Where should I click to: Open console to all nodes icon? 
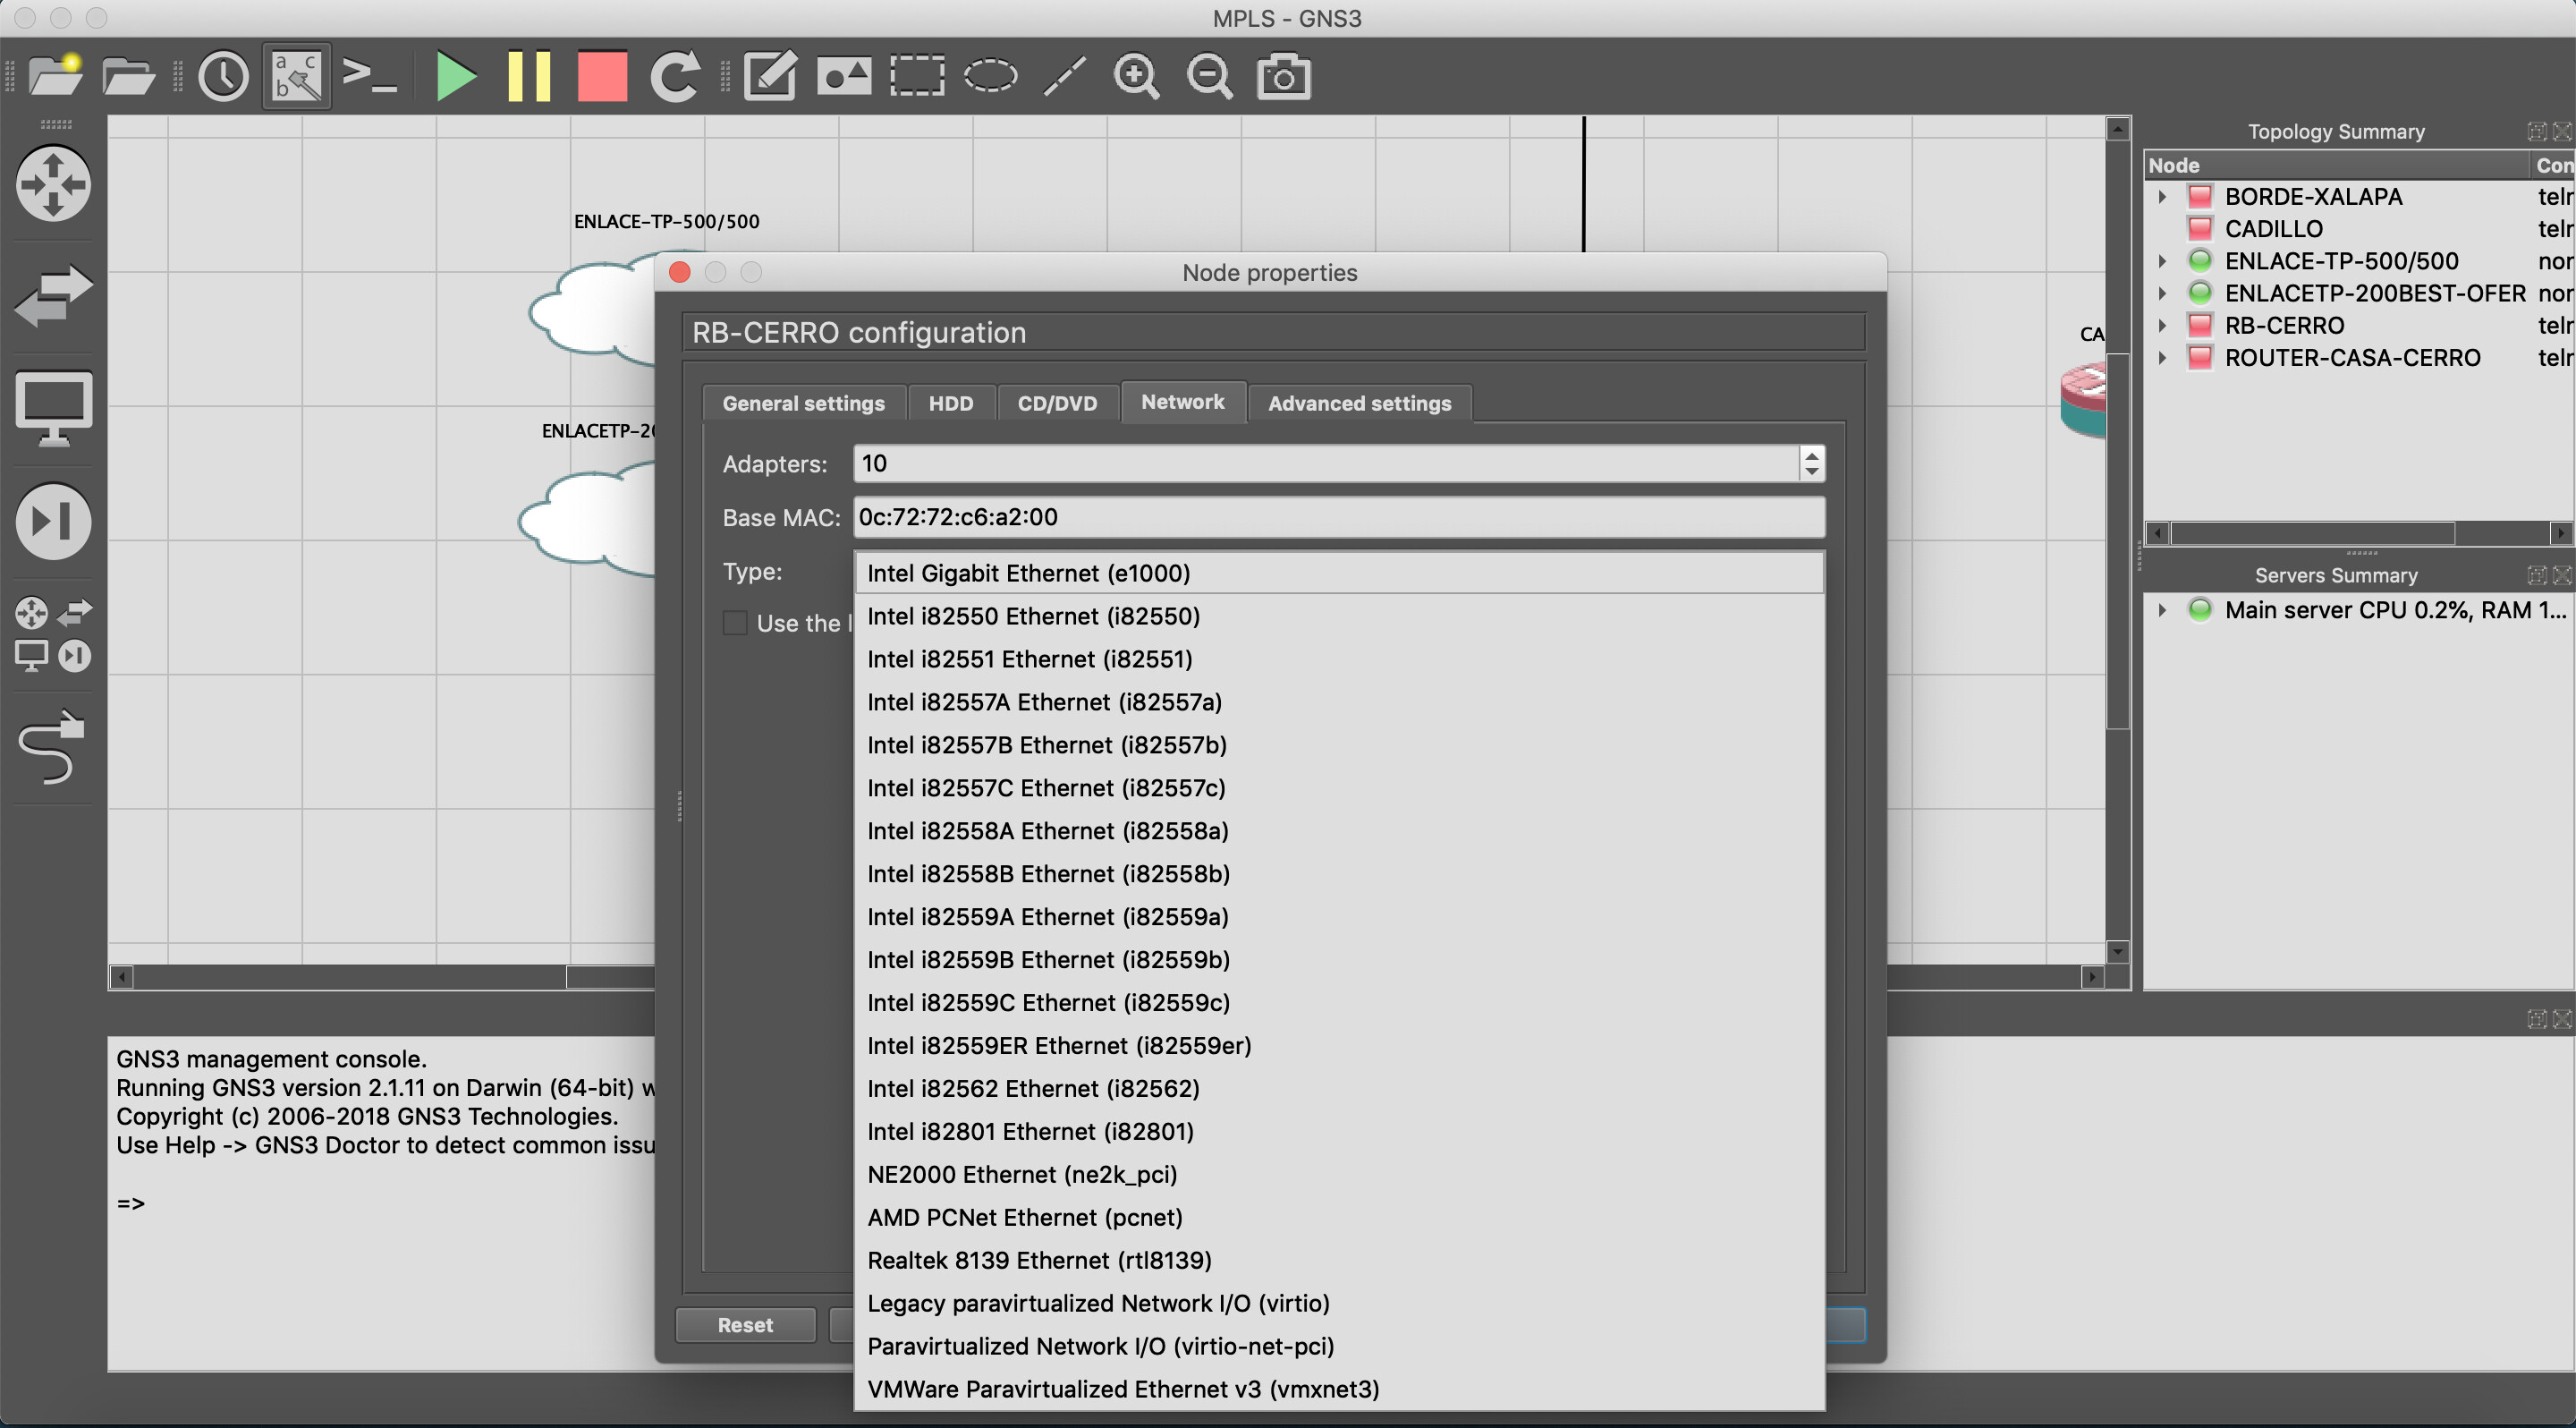click(369, 76)
